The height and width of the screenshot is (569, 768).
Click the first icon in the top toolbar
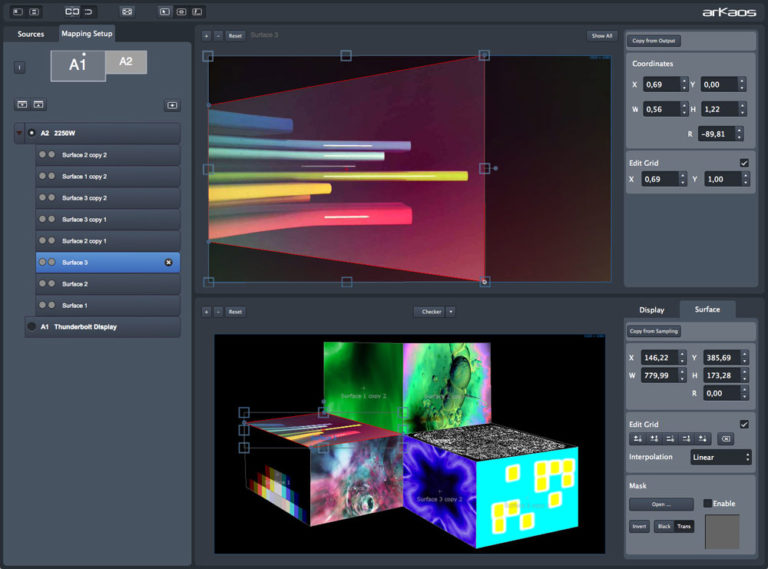(17, 11)
